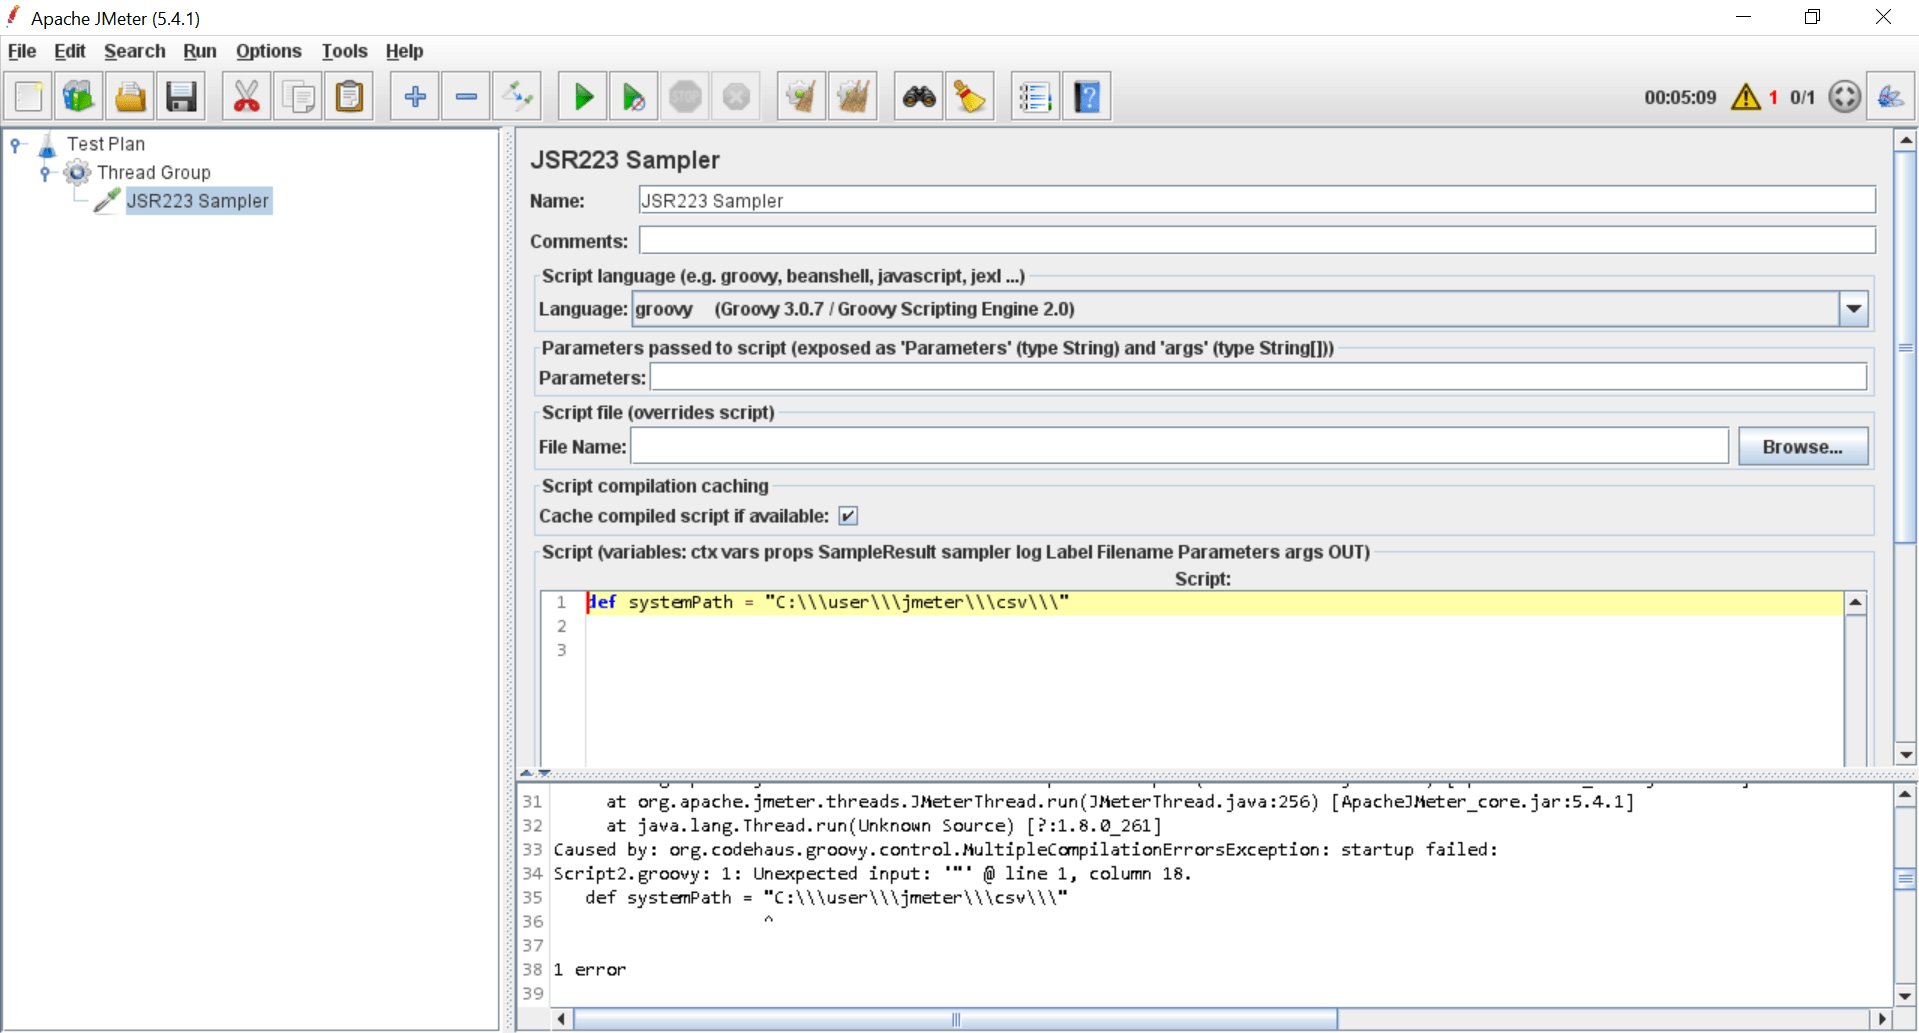Create a new test plan
This screenshot has width=1919, height=1033.
pos(28,96)
